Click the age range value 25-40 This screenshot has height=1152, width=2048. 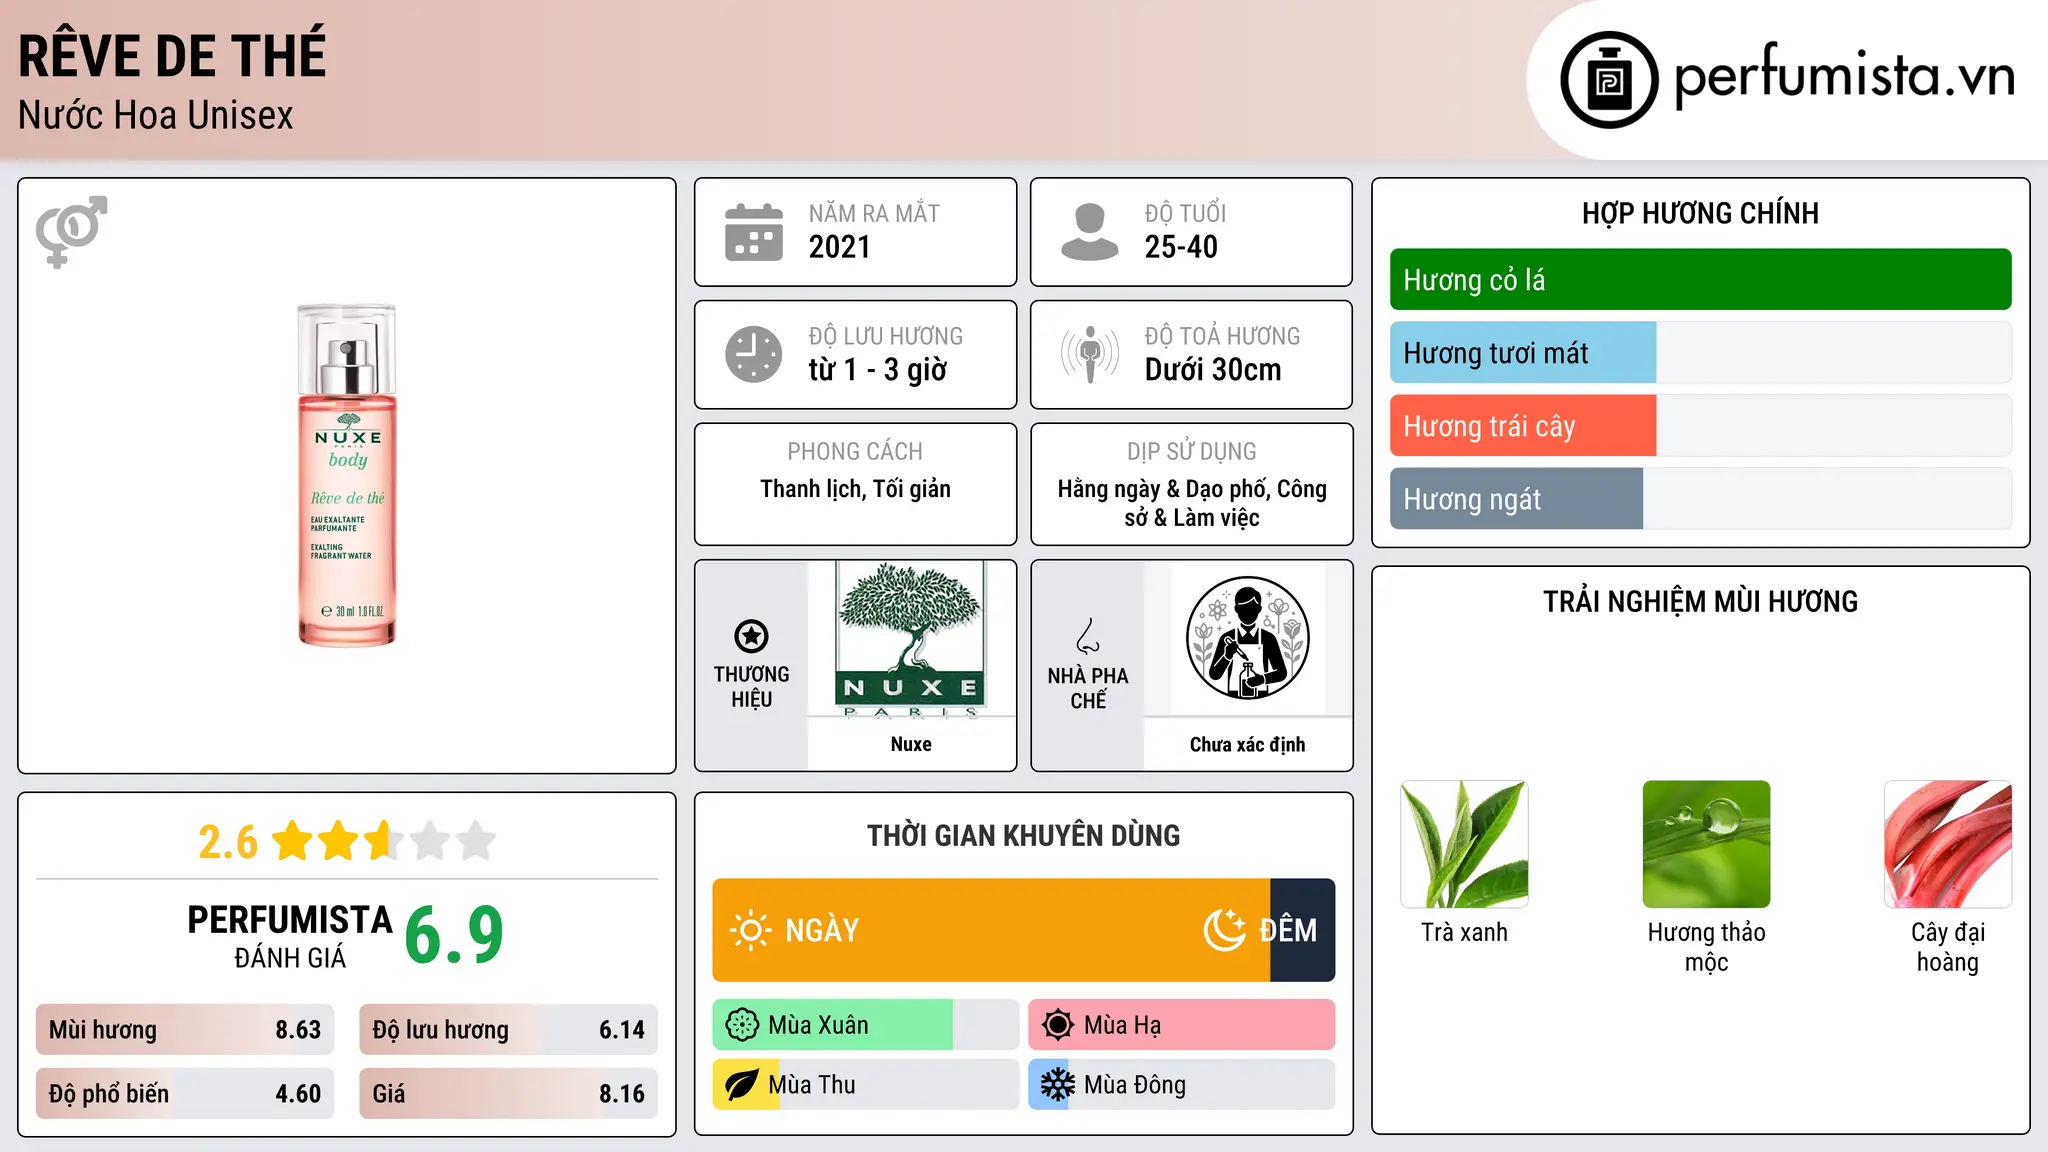(x=1181, y=247)
